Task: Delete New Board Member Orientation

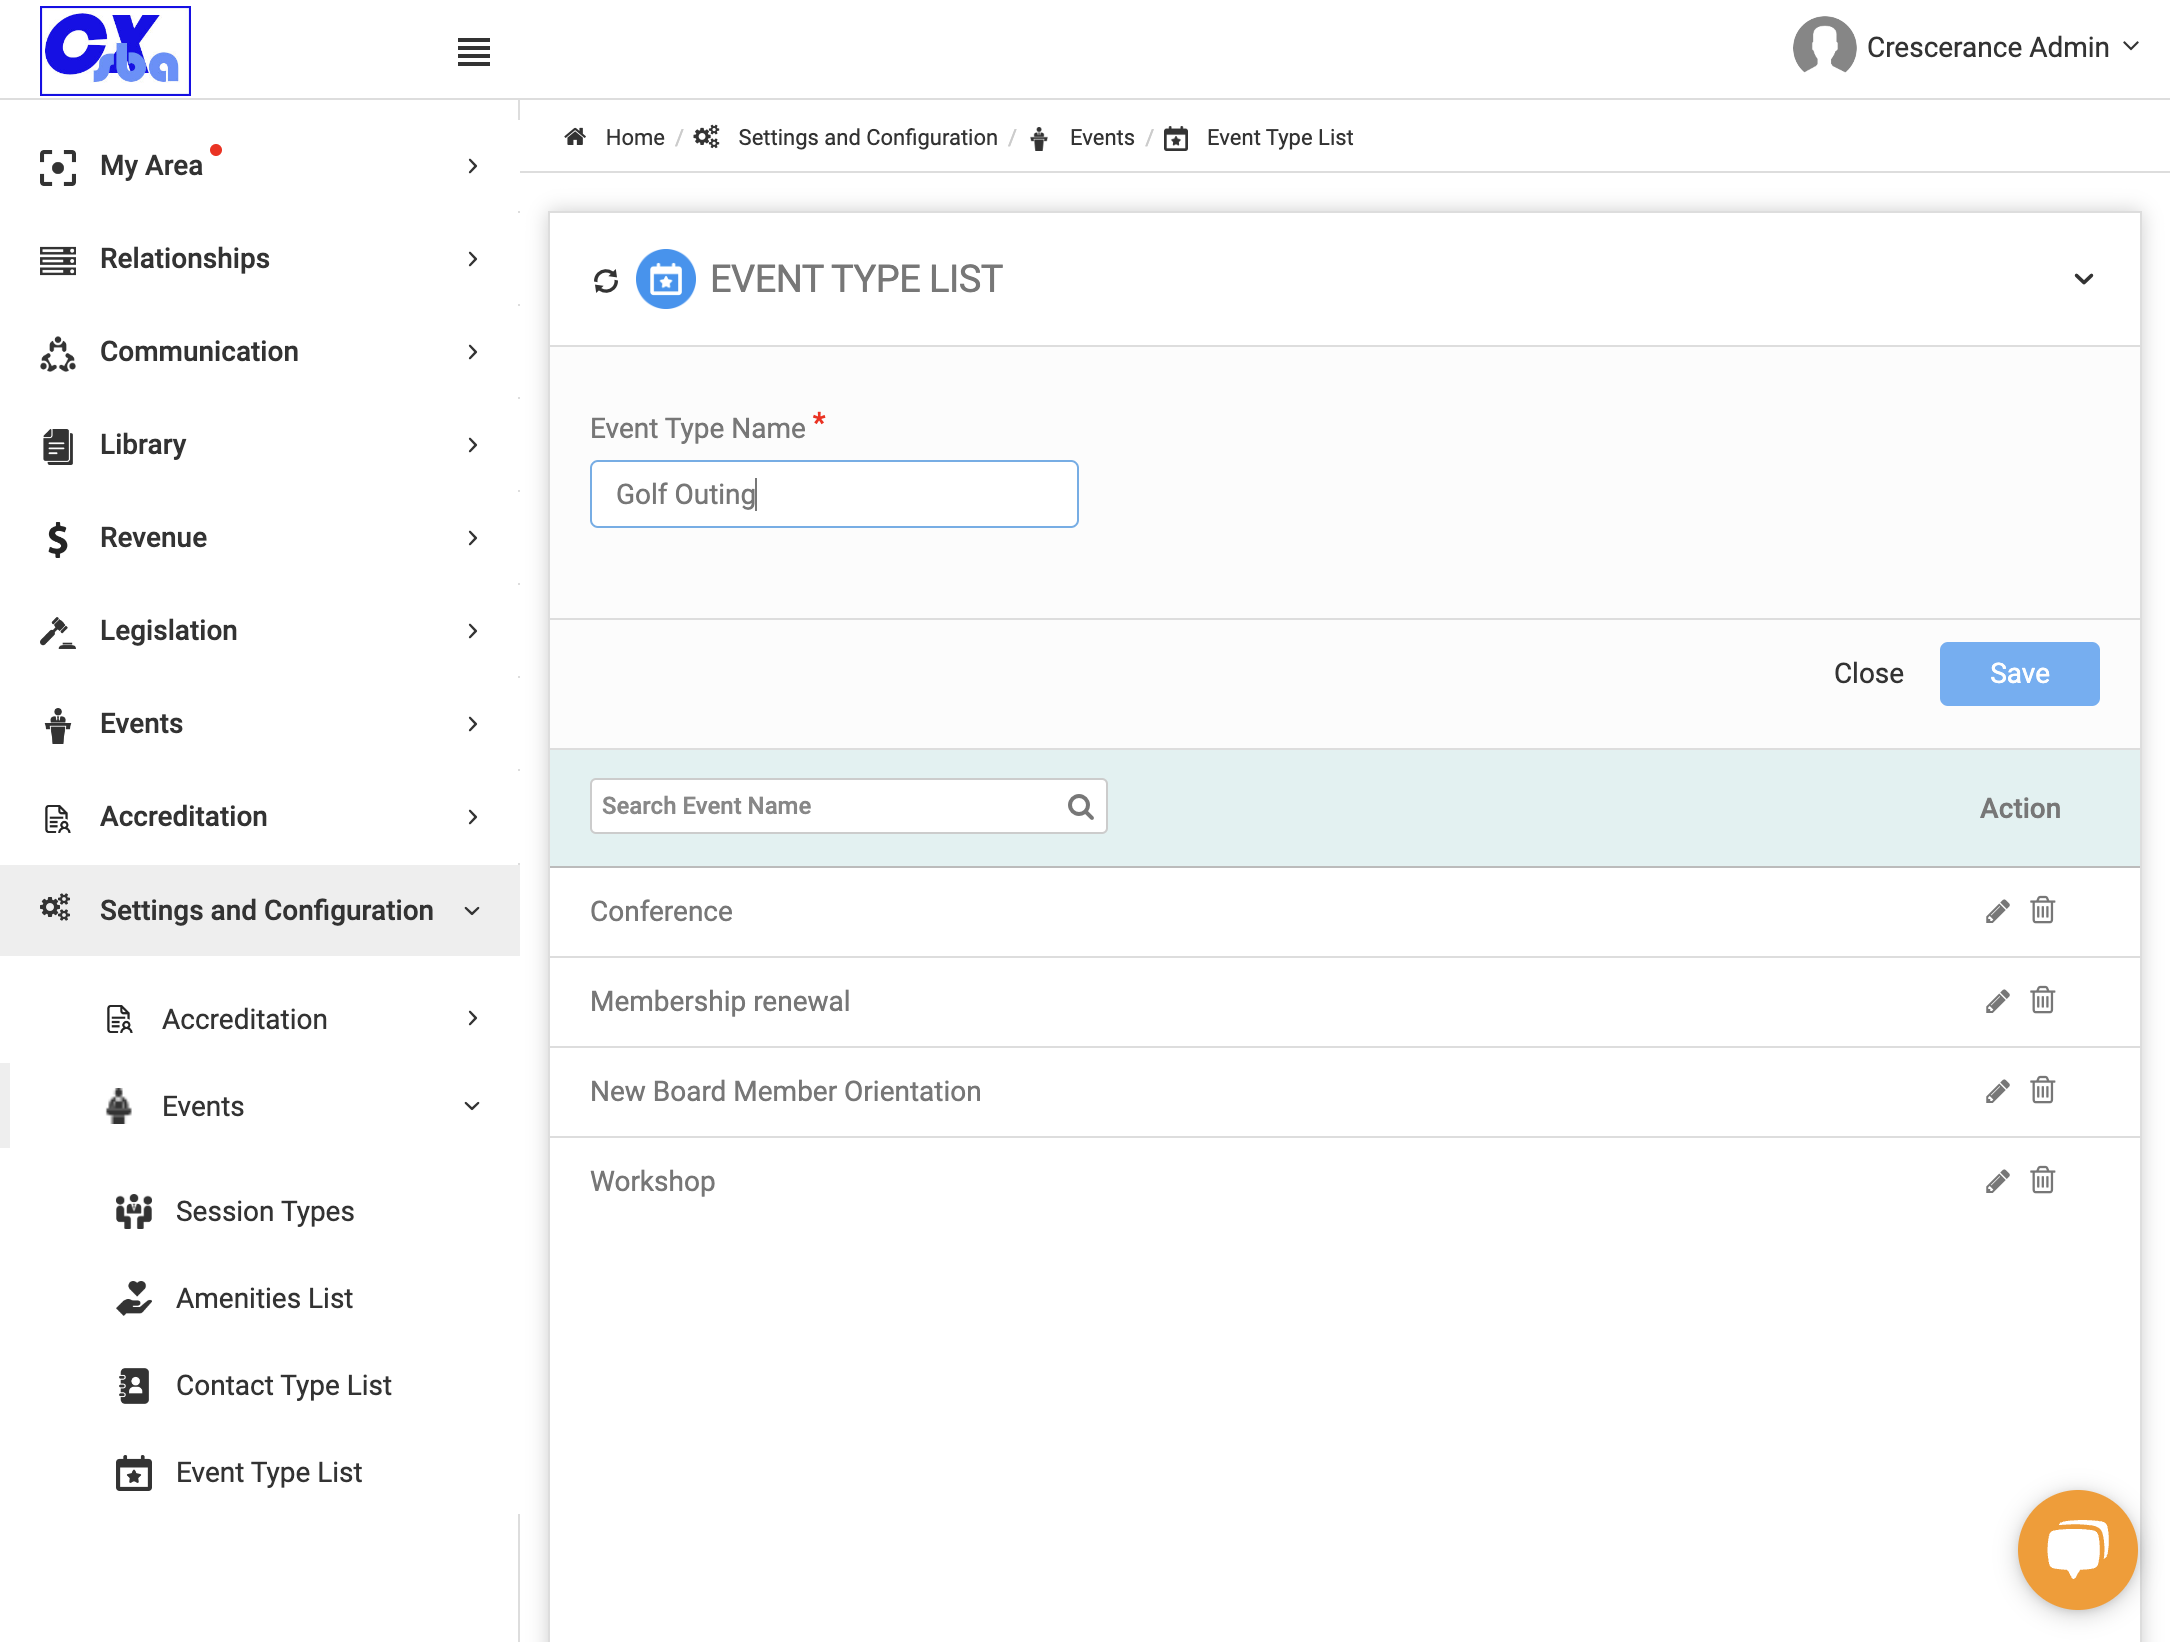Action: pos(2042,1090)
